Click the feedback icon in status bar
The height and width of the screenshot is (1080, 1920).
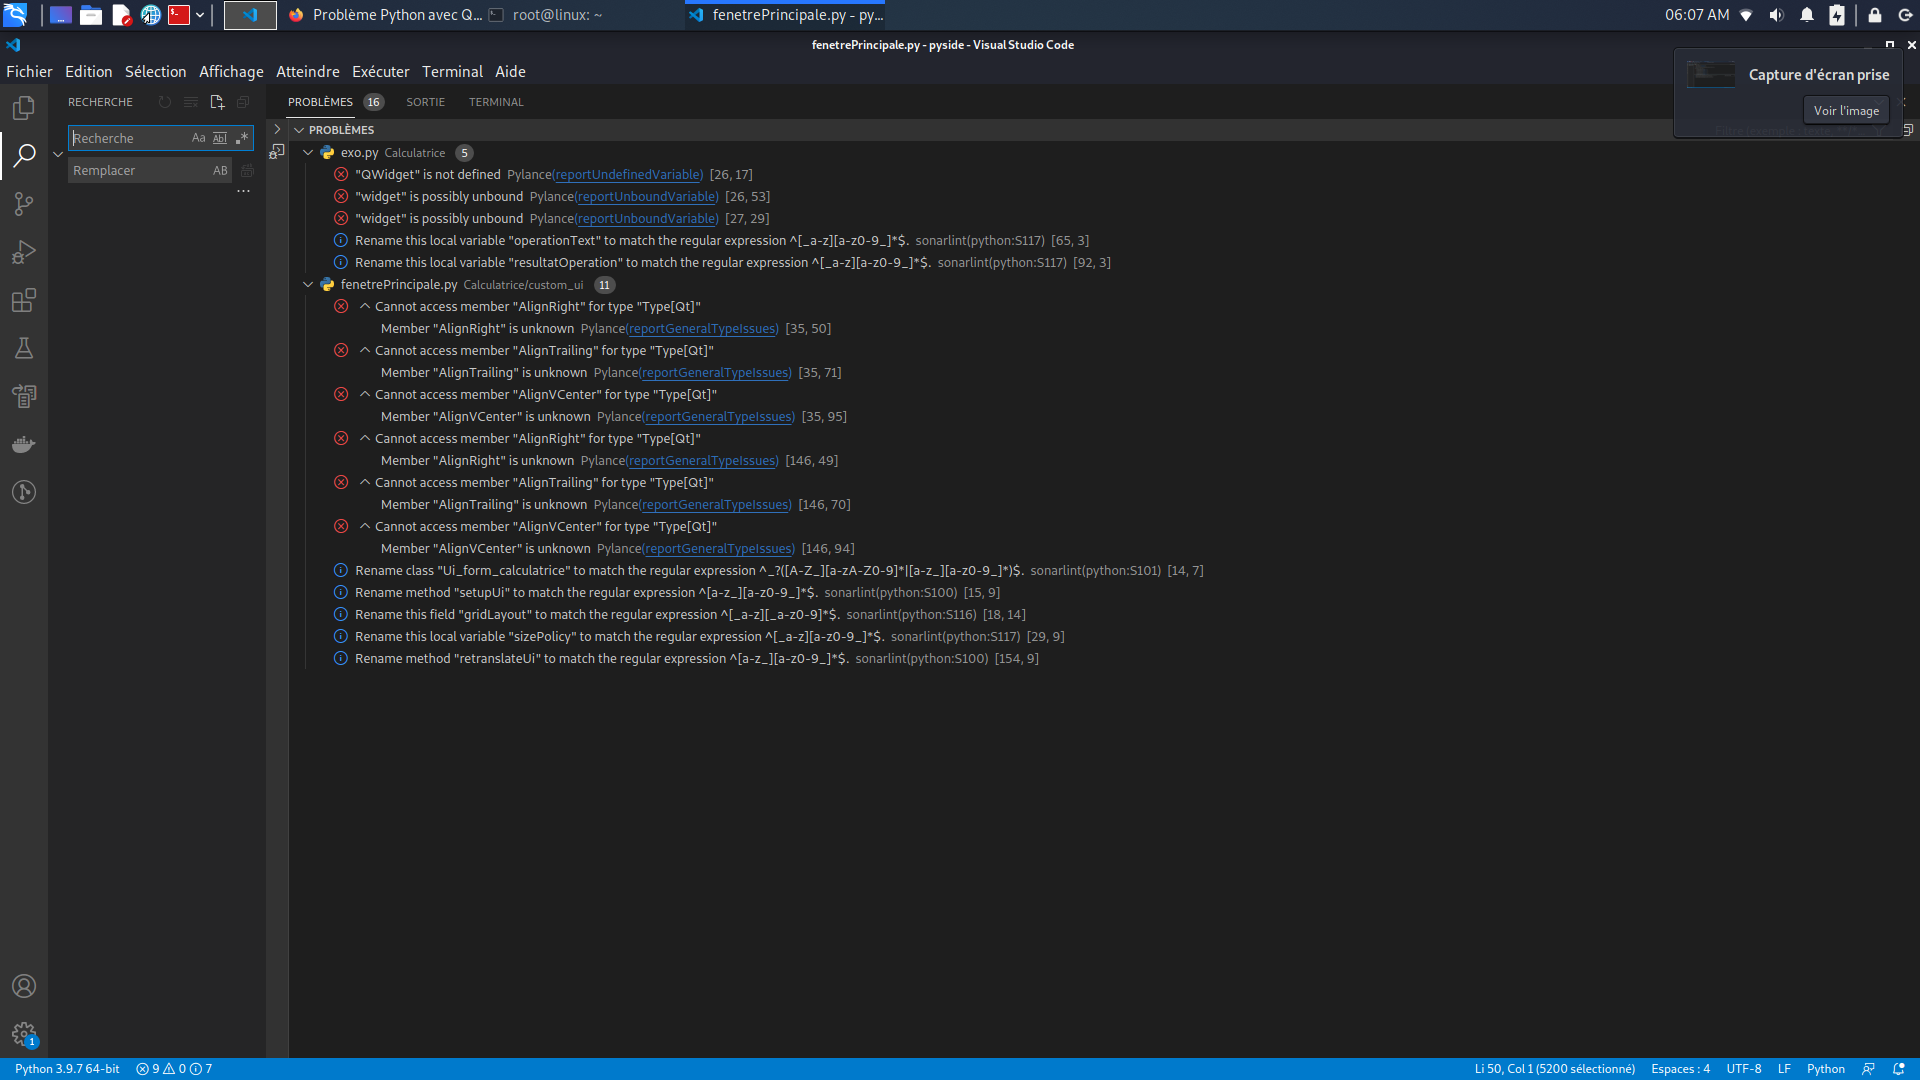[x=1868, y=1069]
